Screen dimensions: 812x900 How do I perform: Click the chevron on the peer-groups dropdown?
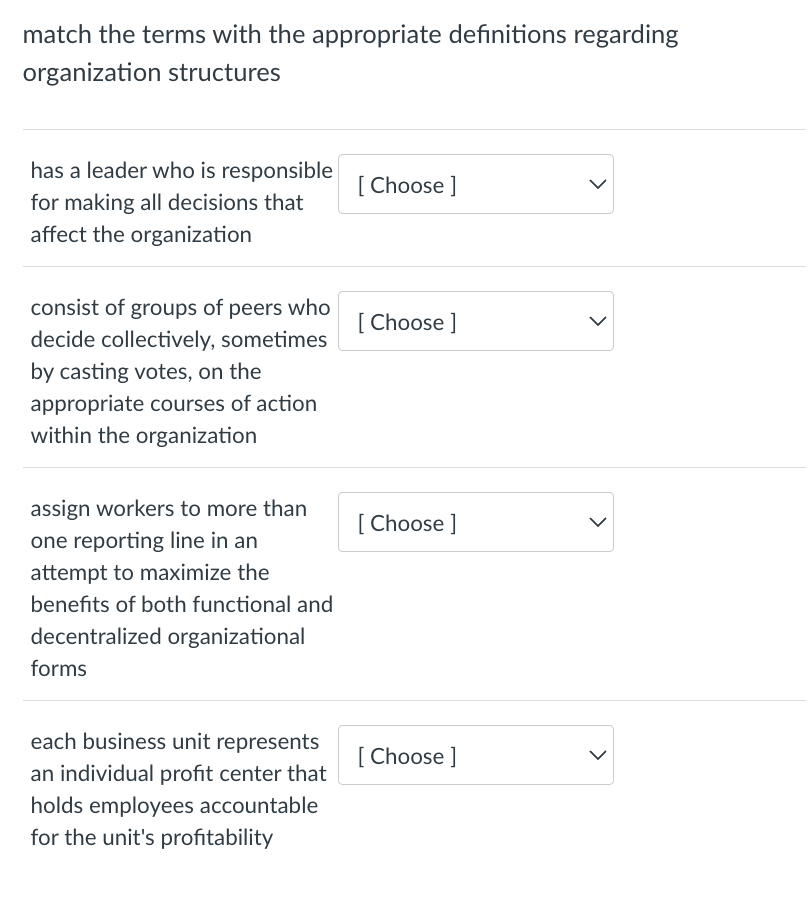pyautogui.click(x=596, y=320)
